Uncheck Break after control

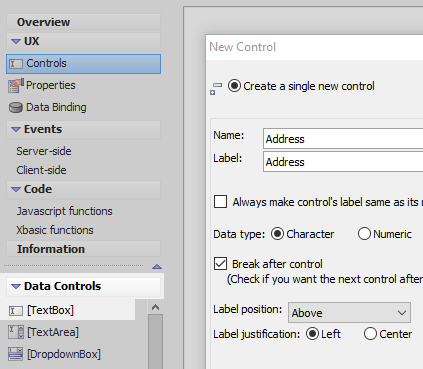(220, 264)
